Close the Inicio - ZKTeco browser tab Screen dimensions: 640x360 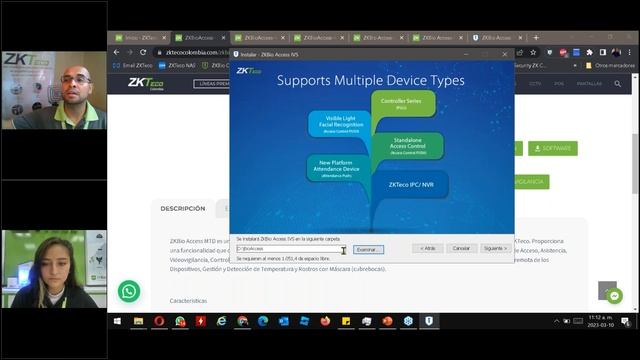pos(164,38)
